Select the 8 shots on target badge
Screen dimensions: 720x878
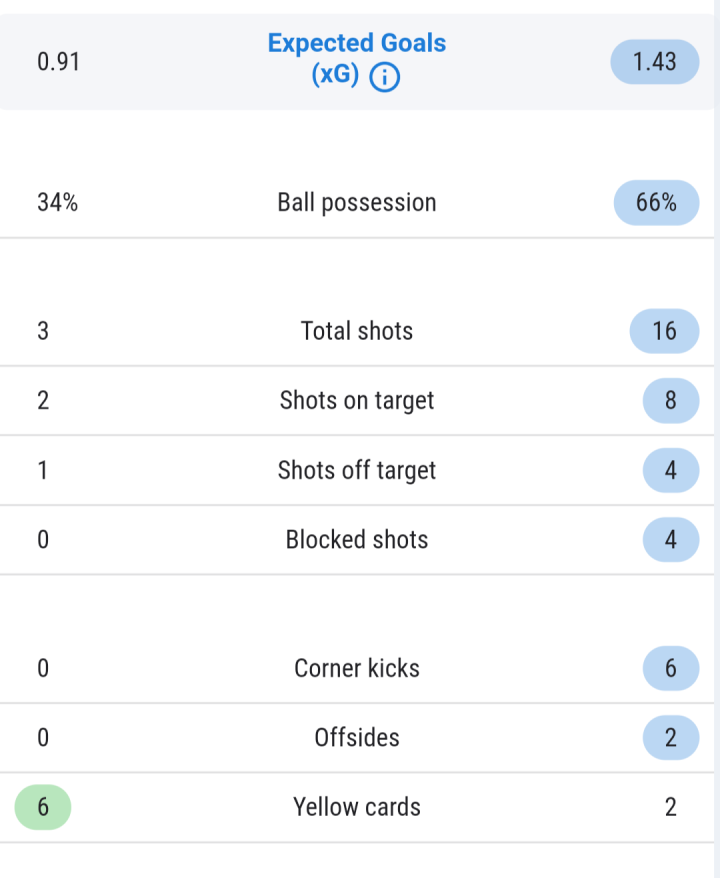[671, 400]
